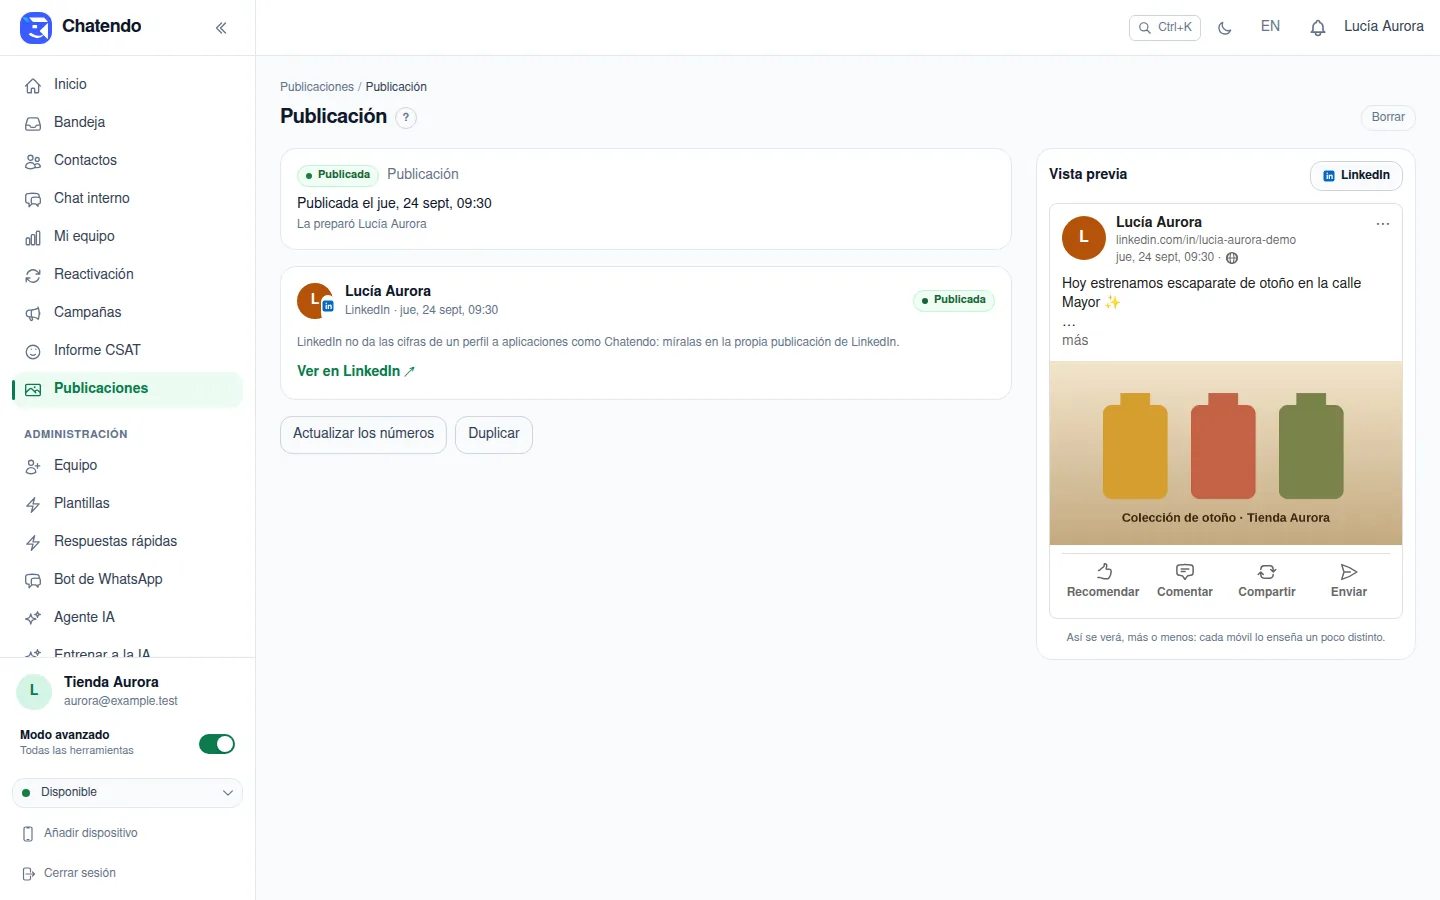Go to Reactivación in the sidebar
Viewport: 1440px width, 900px height.
(127, 274)
